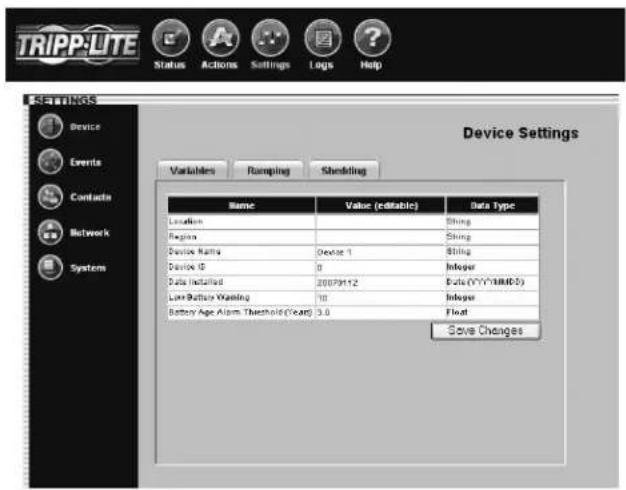Click the System sidebar icon
Screen dimensions: 626x490
pos(50,268)
